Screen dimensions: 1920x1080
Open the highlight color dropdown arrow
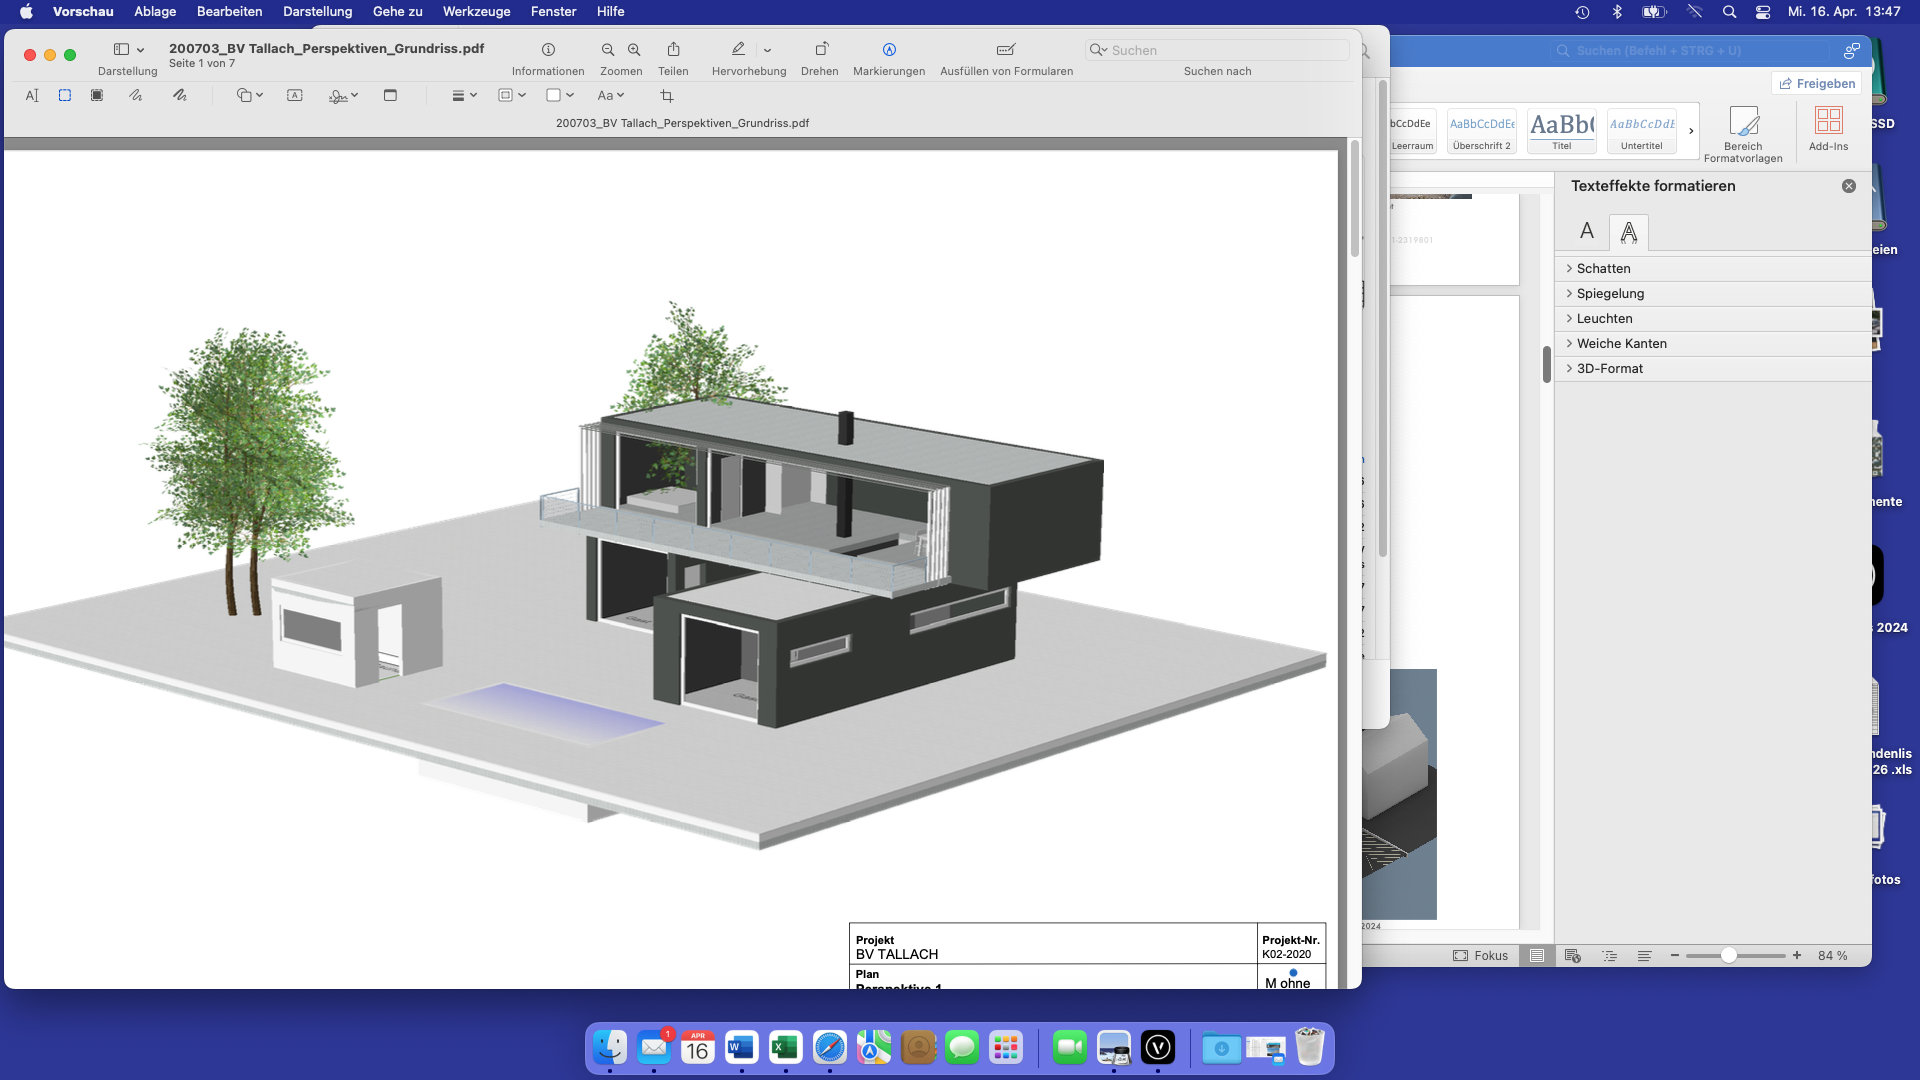click(x=767, y=50)
